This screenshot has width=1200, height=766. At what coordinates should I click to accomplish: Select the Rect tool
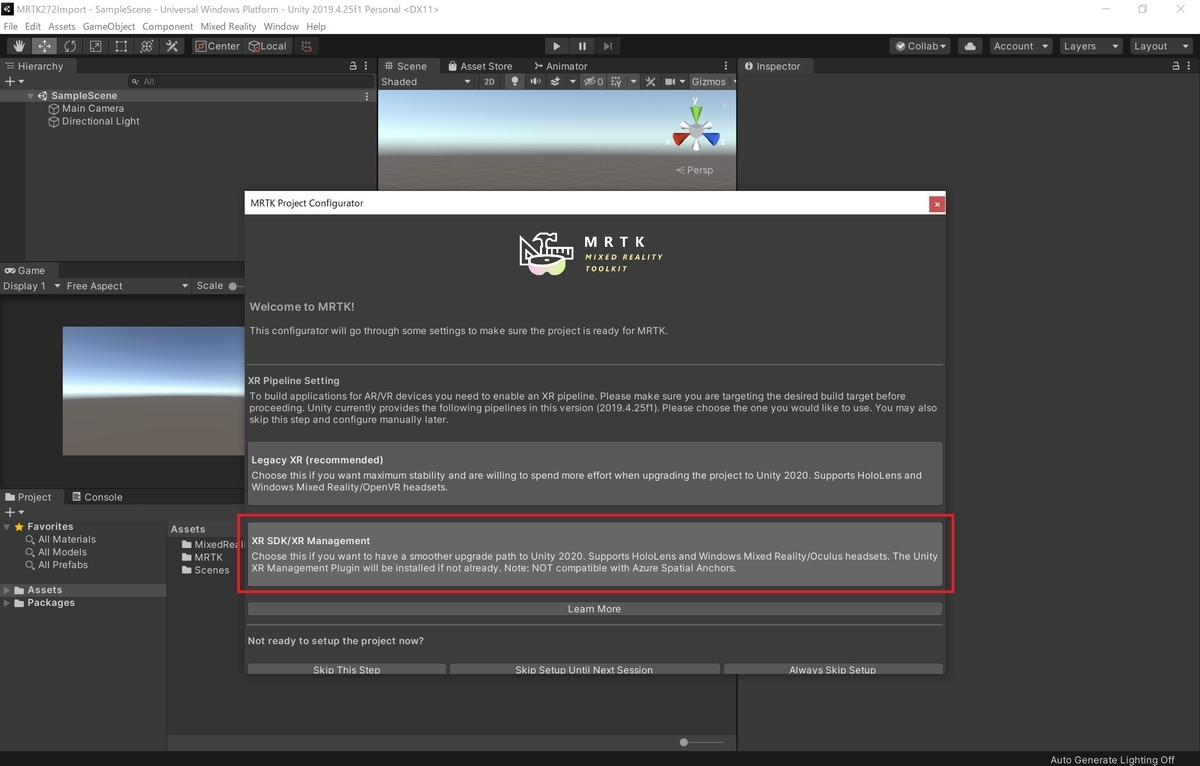click(x=121, y=46)
